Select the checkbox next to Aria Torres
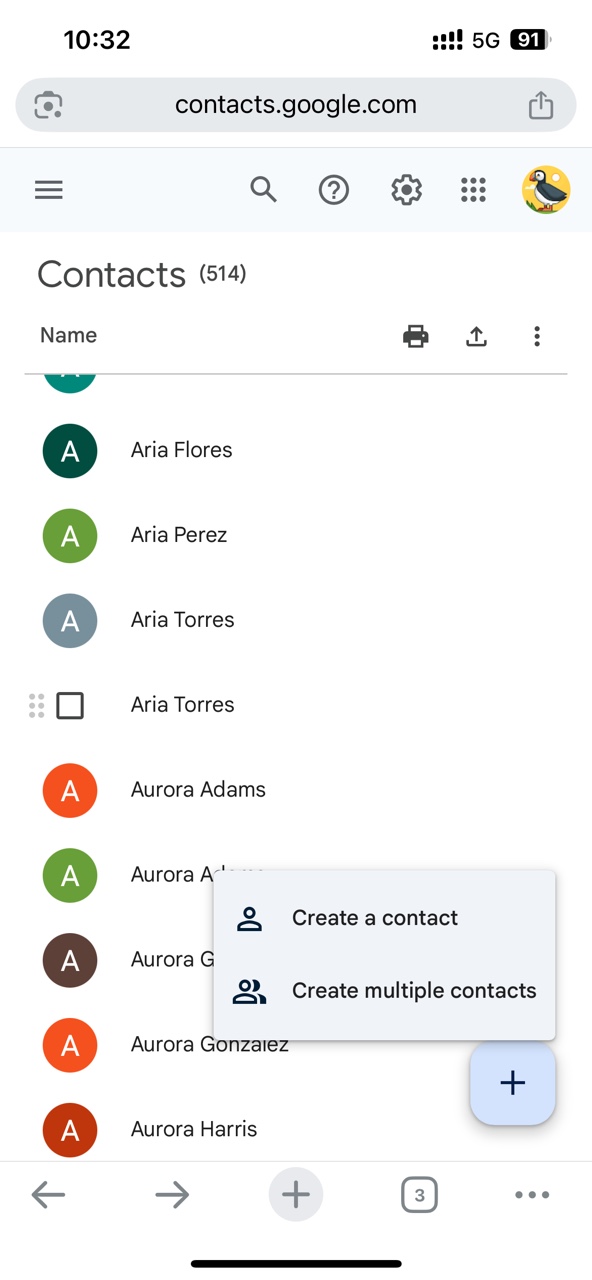Screen dimensions: 592x1280 pyautogui.click(x=70, y=705)
